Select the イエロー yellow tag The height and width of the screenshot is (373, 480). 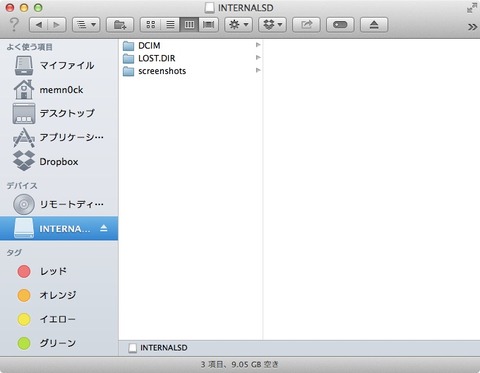point(59,319)
